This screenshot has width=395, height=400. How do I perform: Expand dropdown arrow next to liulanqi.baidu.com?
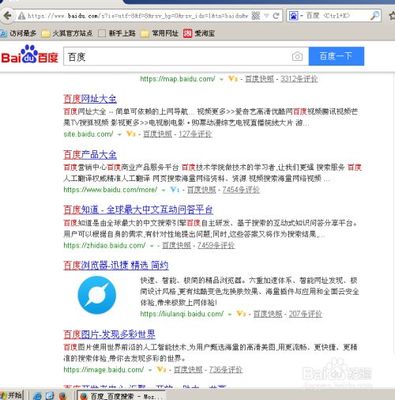coord(230,314)
